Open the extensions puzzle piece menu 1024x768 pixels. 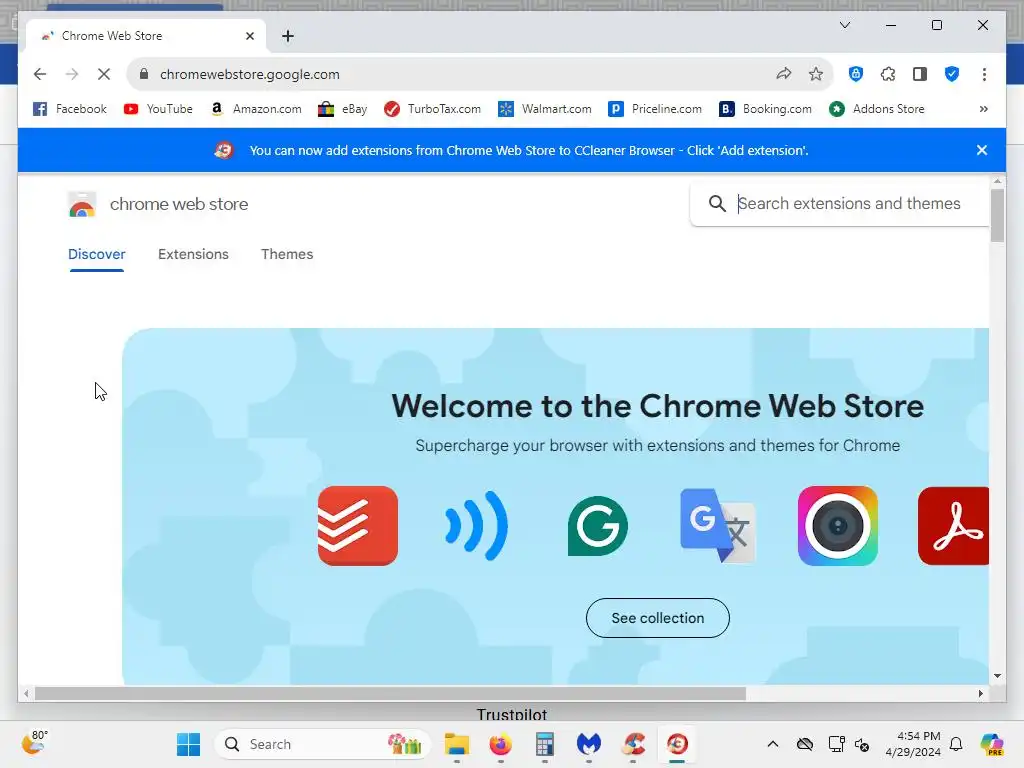tap(888, 74)
